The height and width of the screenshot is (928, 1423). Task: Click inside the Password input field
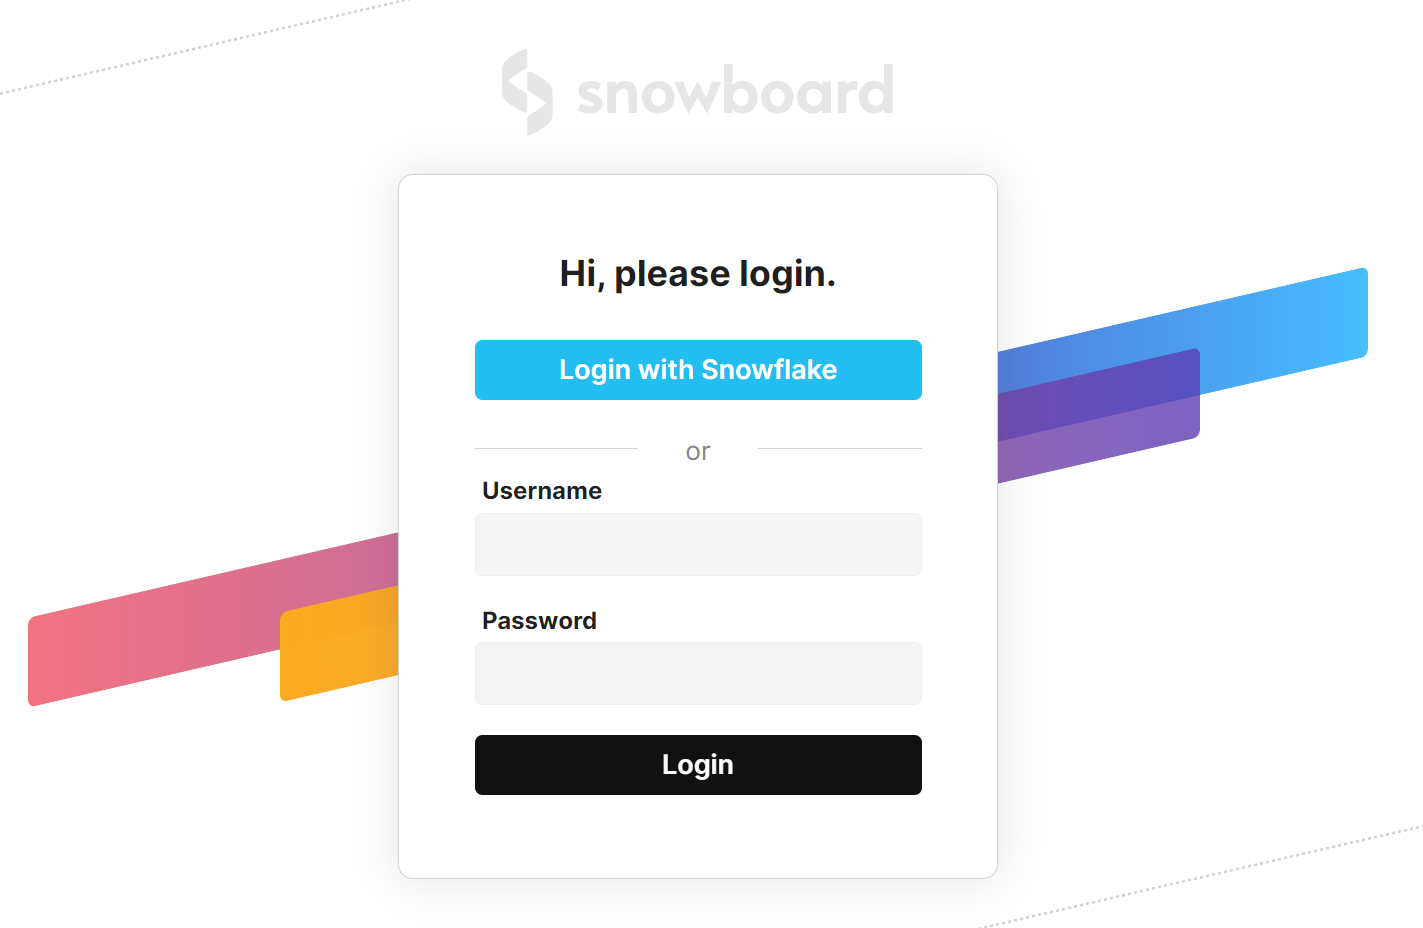point(698,673)
